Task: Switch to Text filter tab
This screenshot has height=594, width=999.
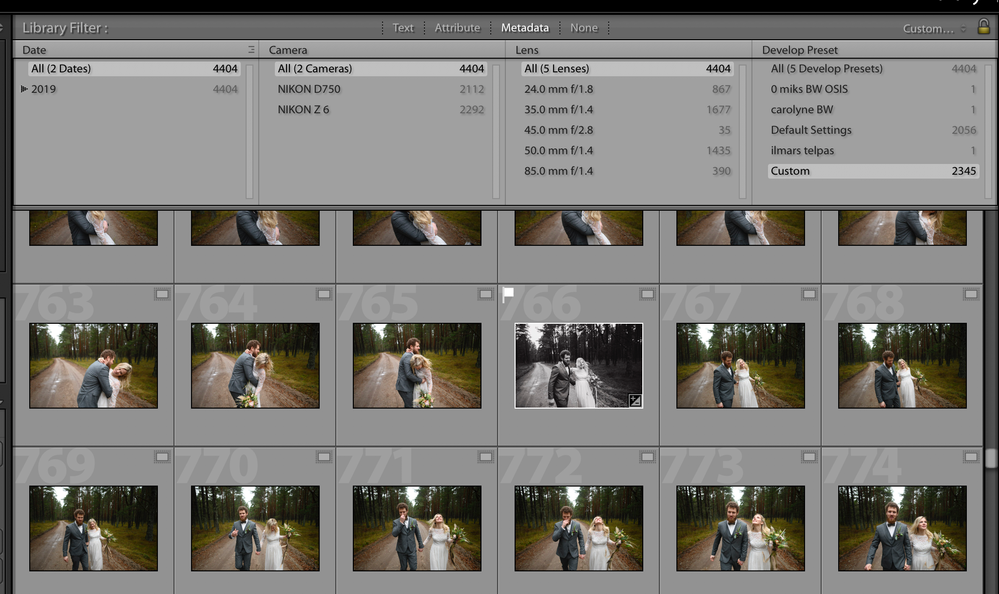Action: [403, 28]
